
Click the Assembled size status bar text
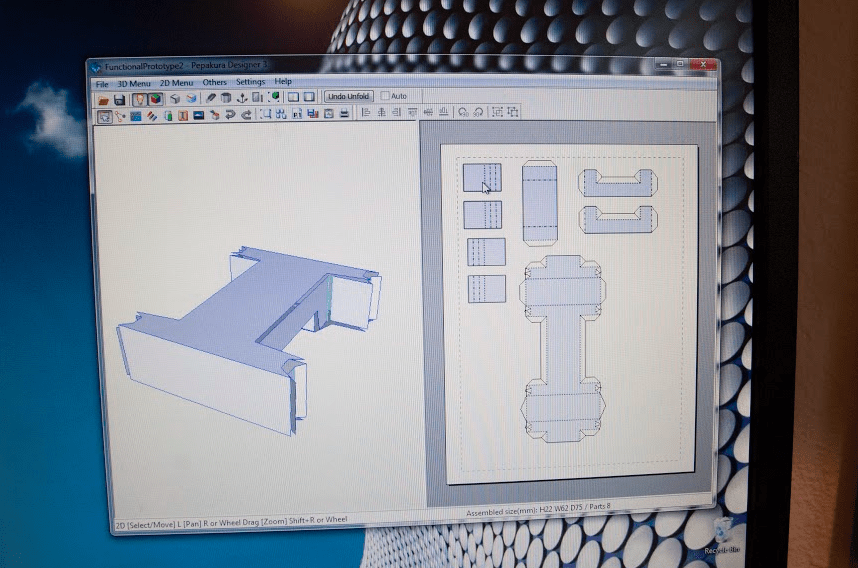(x=537, y=509)
